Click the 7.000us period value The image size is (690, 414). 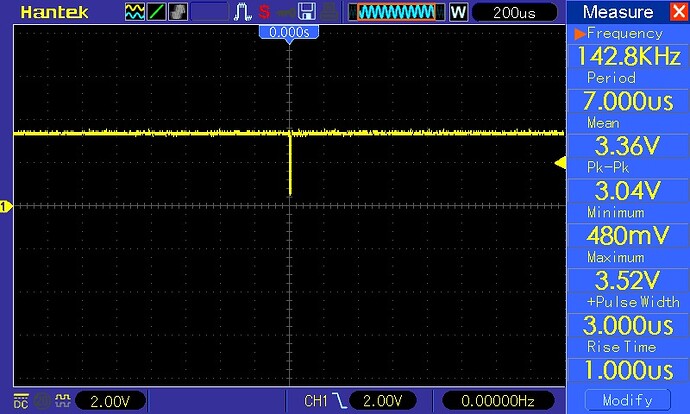pos(628,101)
